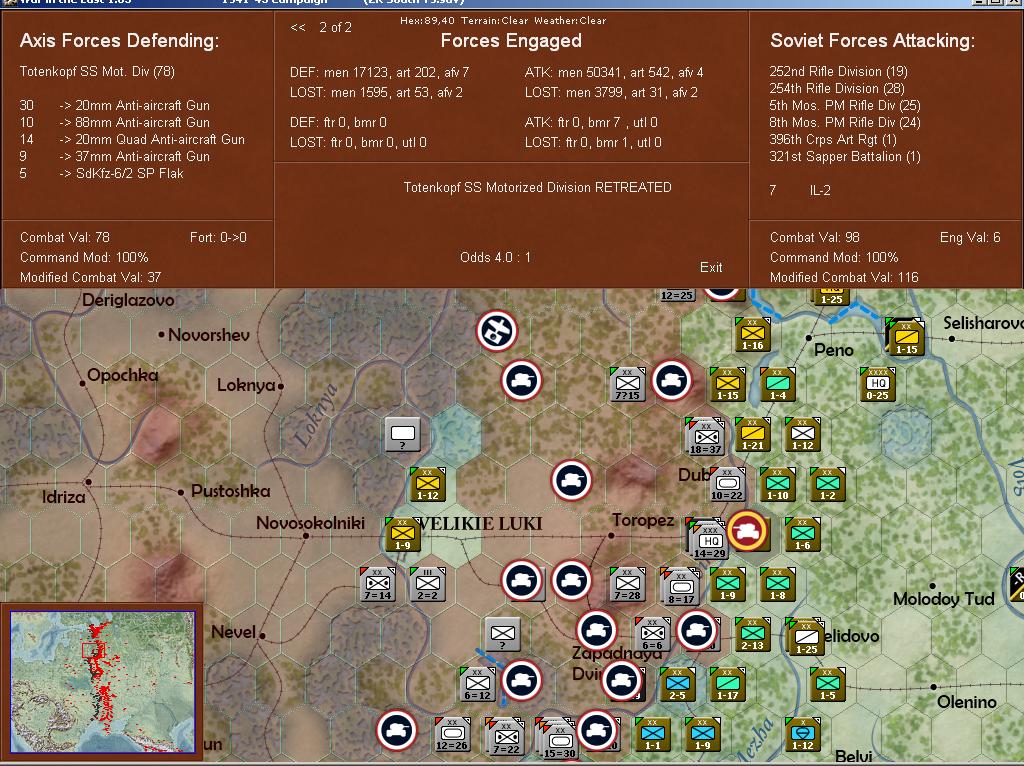1024x766 pixels.
Task: Select the Axis motorized stack 8=17
Action: pos(680,586)
